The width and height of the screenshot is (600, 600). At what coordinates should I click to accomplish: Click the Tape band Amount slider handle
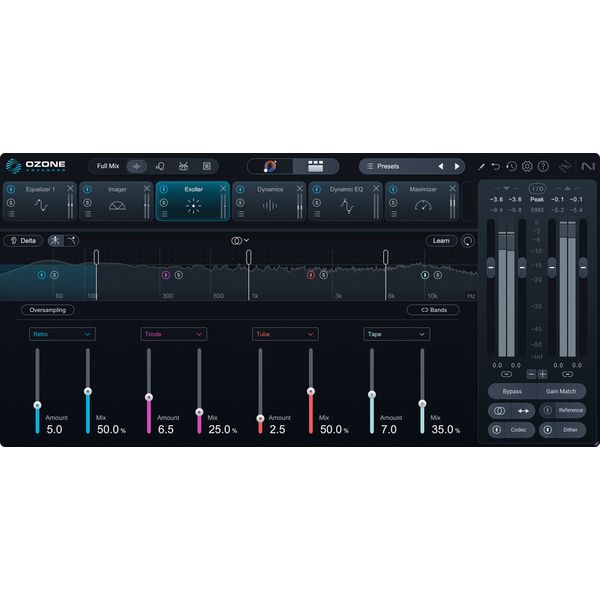(x=372, y=395)
